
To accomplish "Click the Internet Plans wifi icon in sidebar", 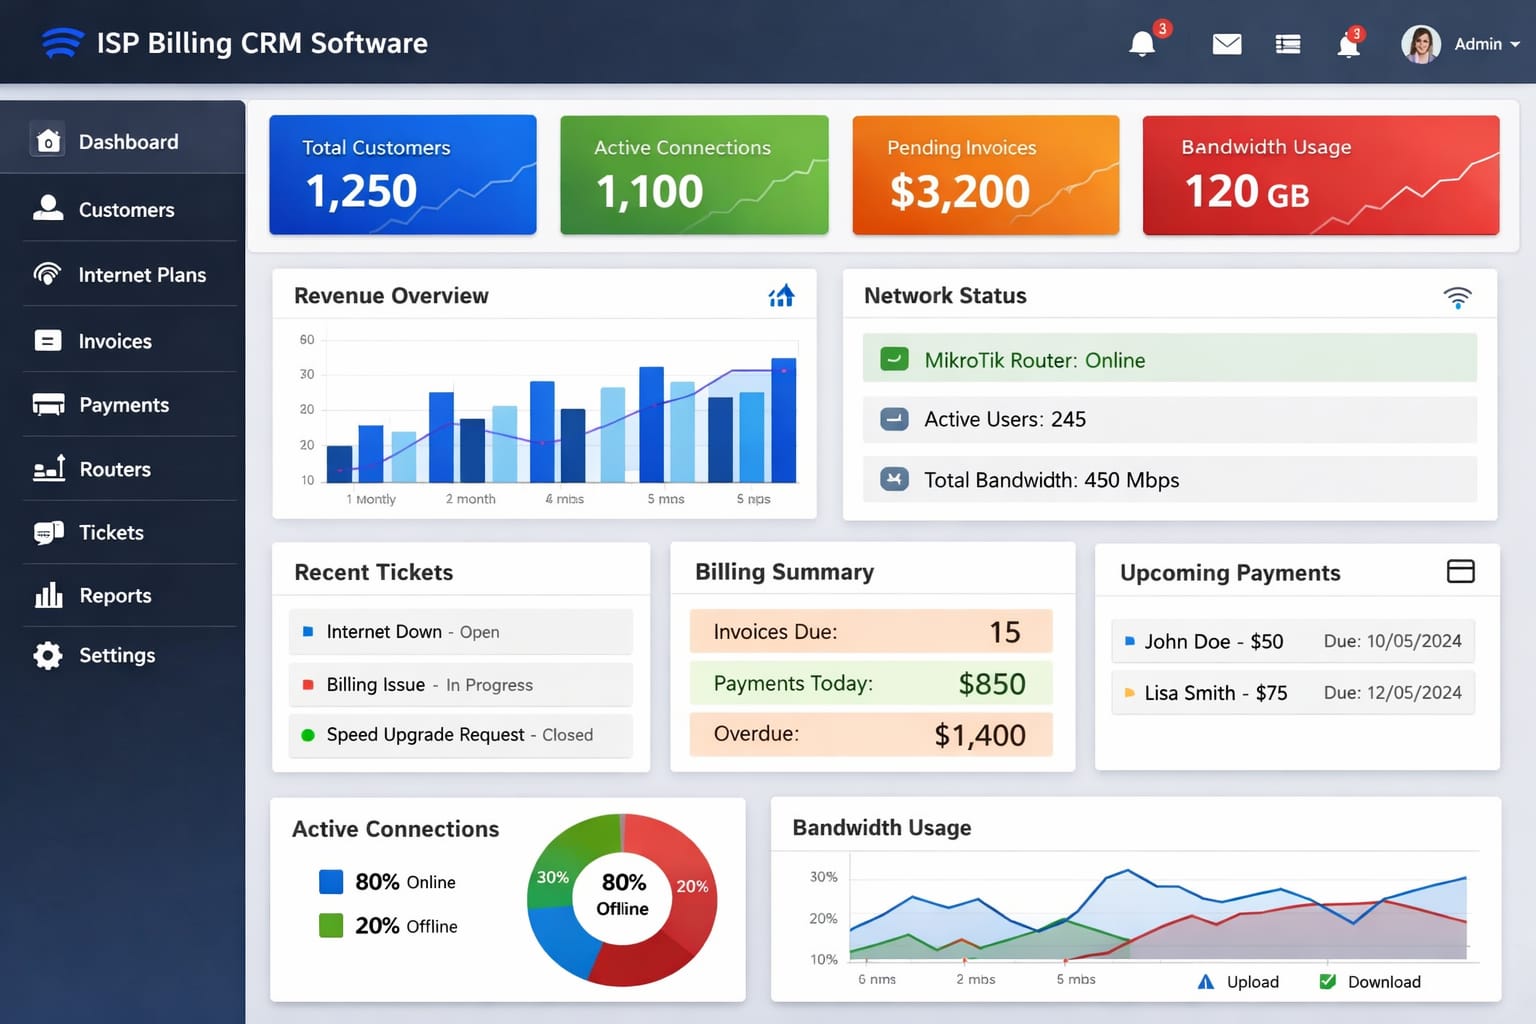I will point(47,273).
